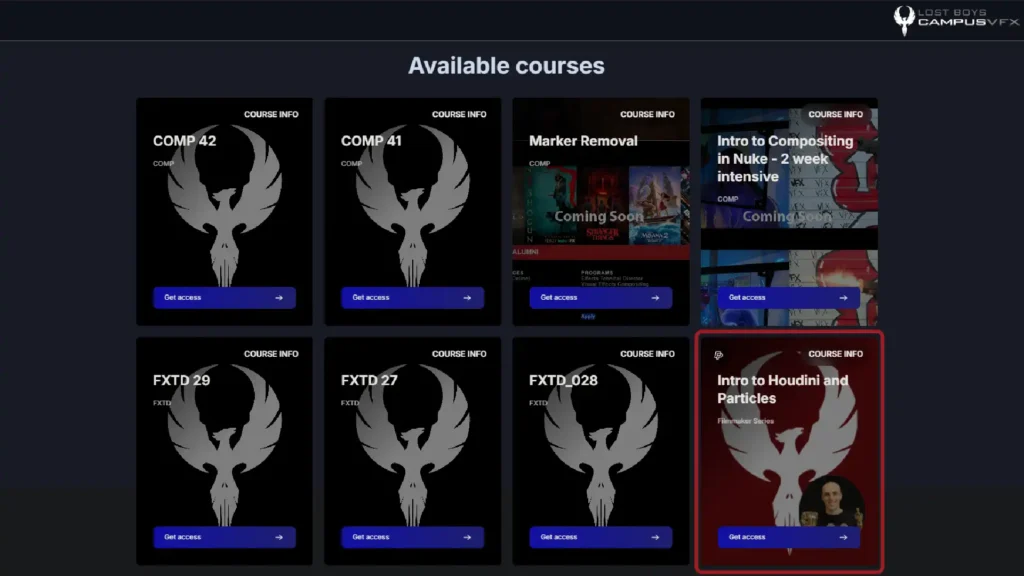Open COURSE INFO for Intro to Houdini
Viewport: 1024px width, 576px height.
(x=835, y=354)
